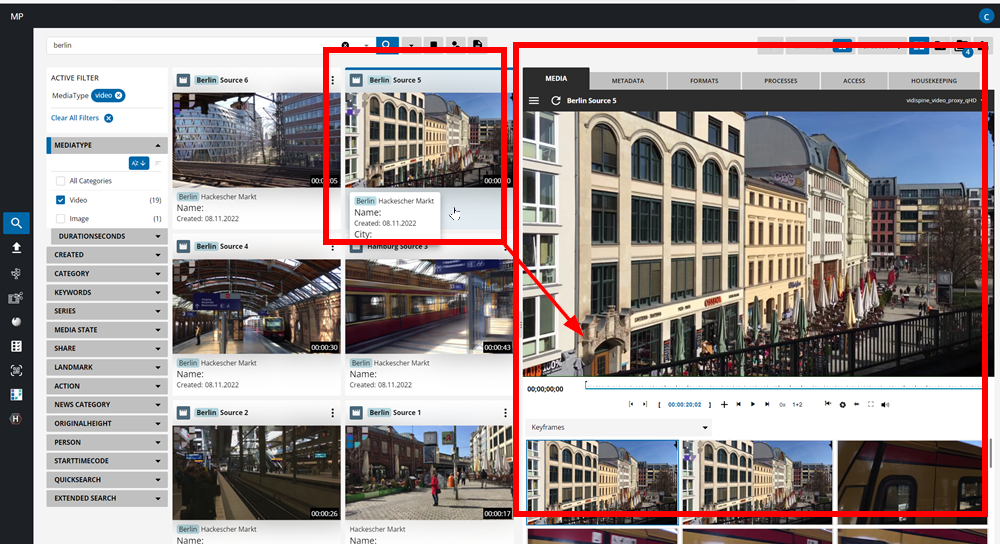
Task: Reload Berlin Source 5 with refresh icon
Action: [556, 101]
